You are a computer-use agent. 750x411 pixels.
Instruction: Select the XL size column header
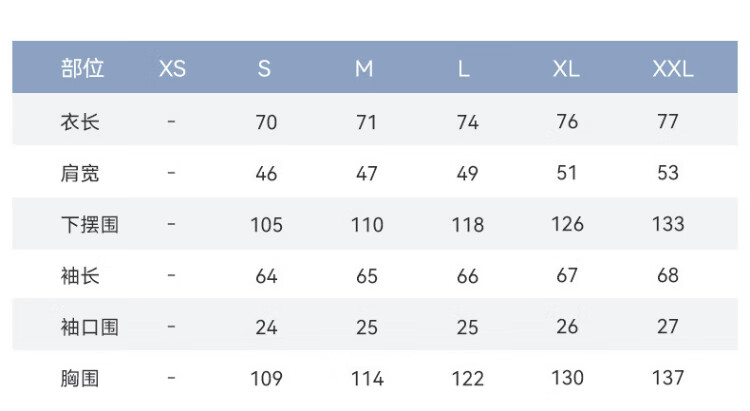click(x=566, y=69)
